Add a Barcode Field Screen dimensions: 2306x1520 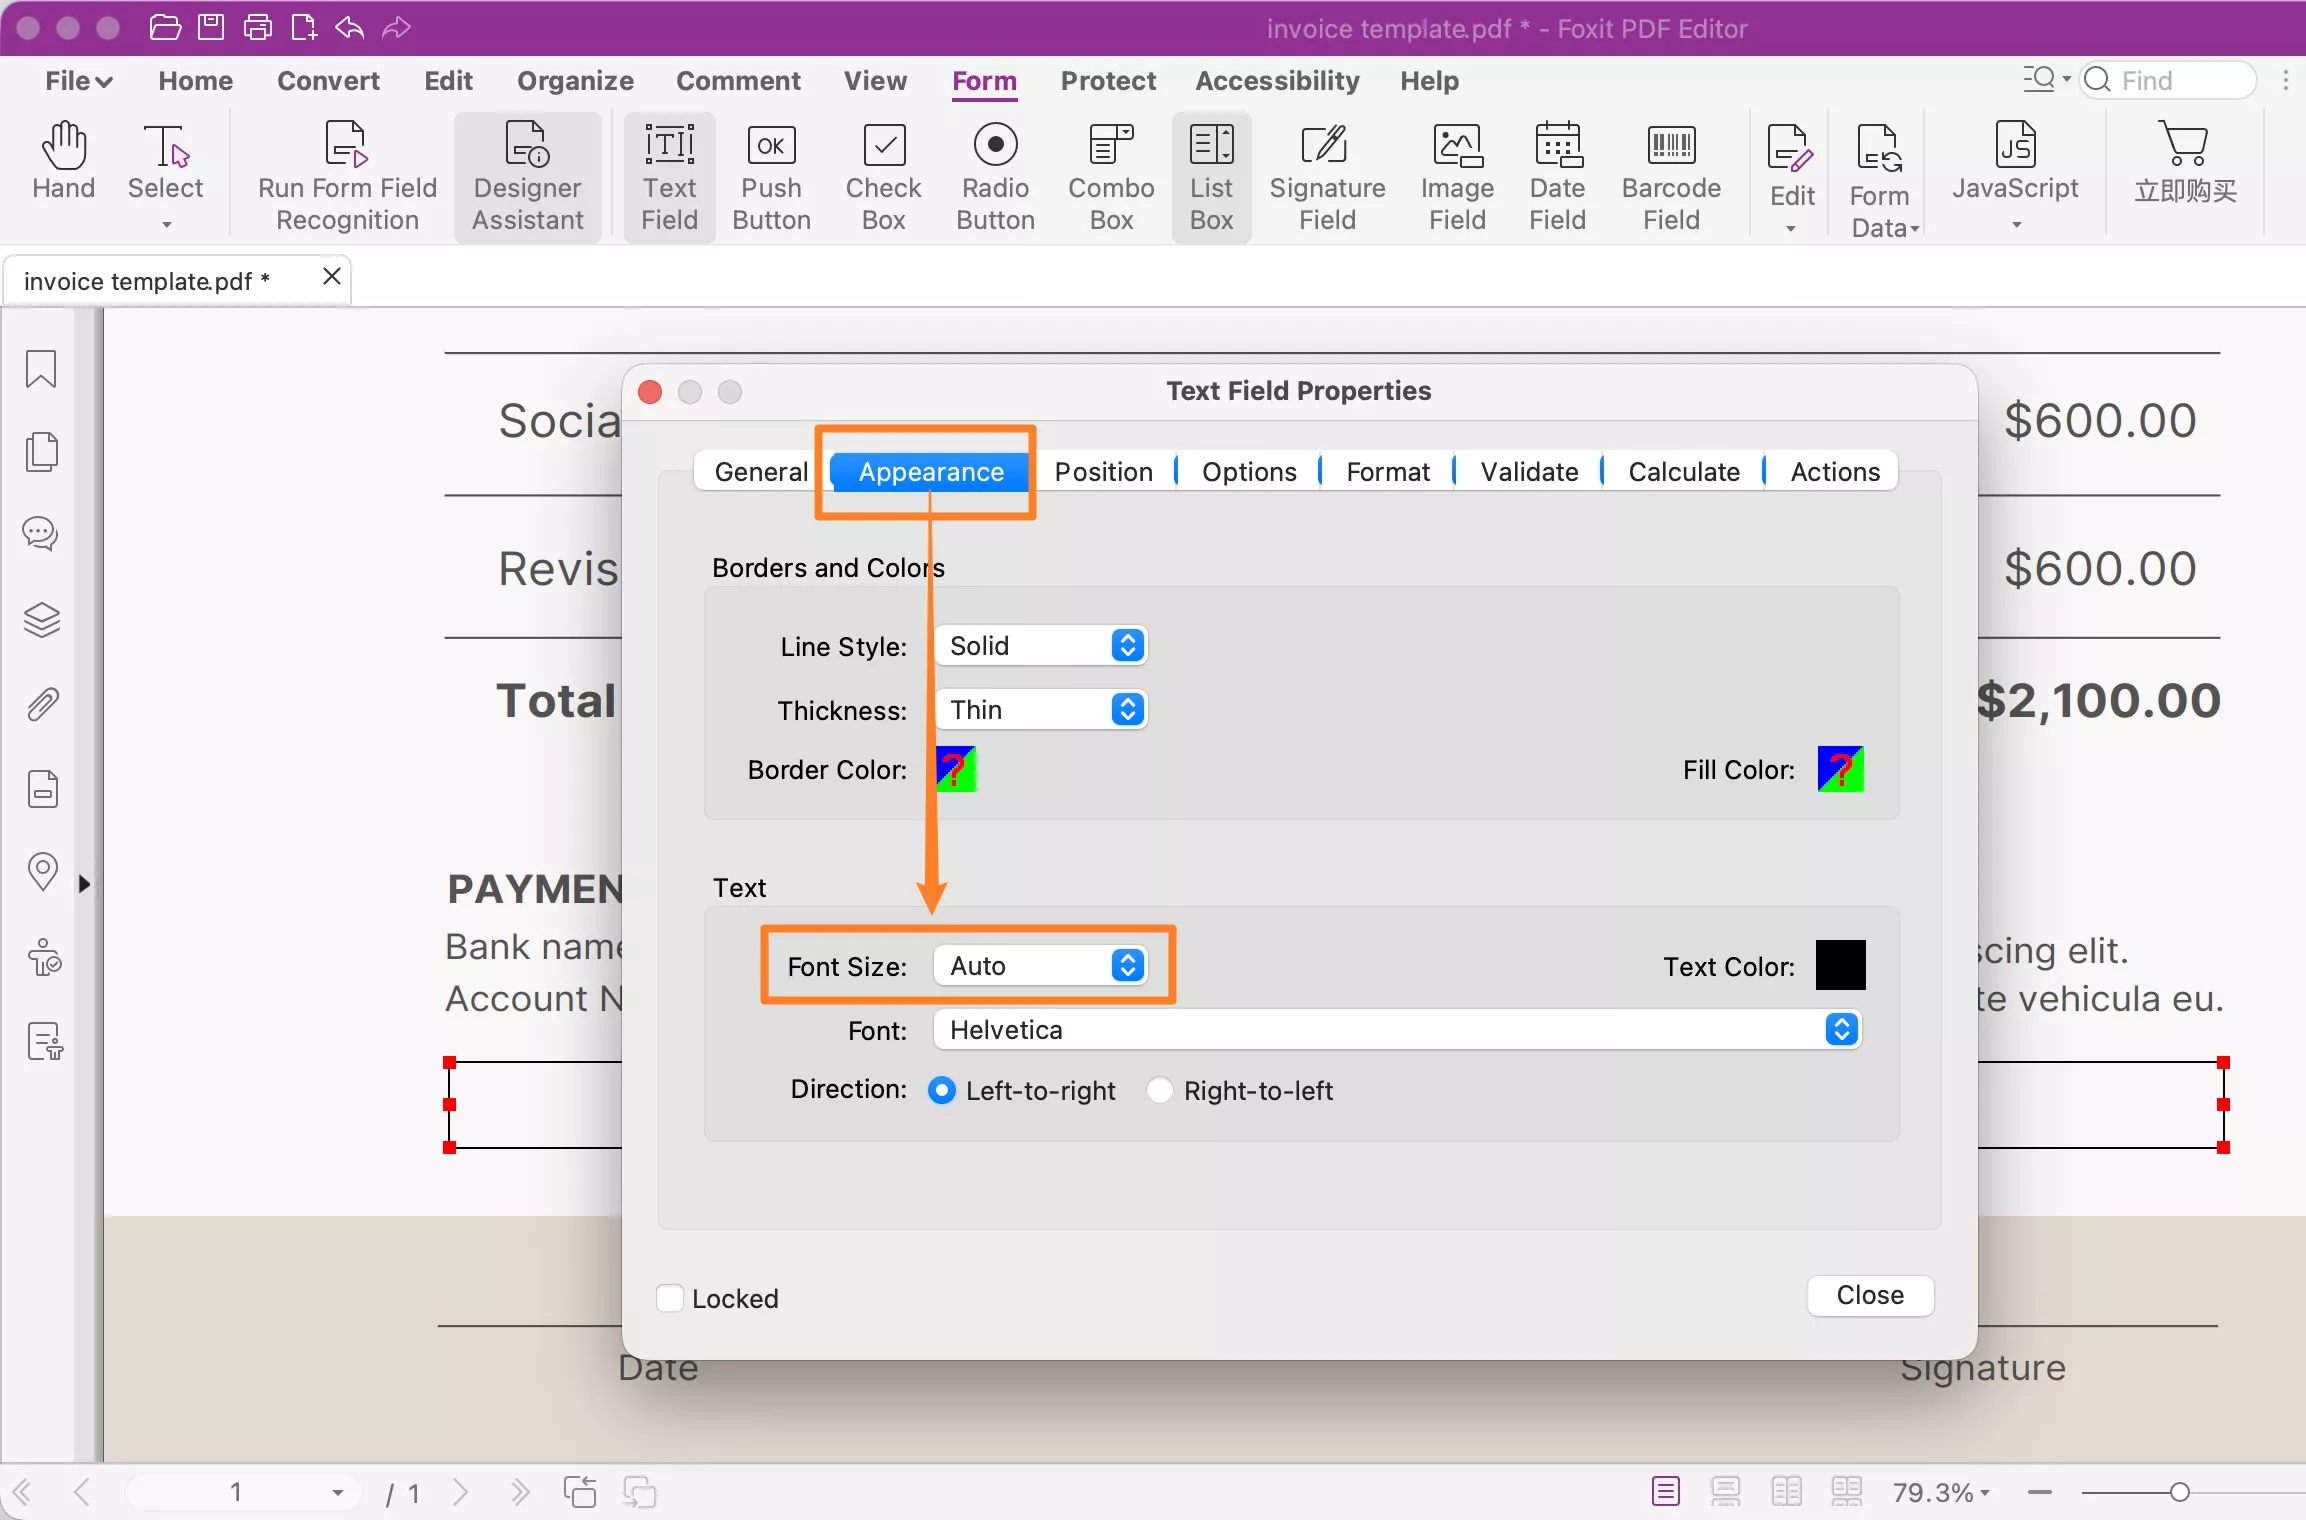[x=1671, y=178]
